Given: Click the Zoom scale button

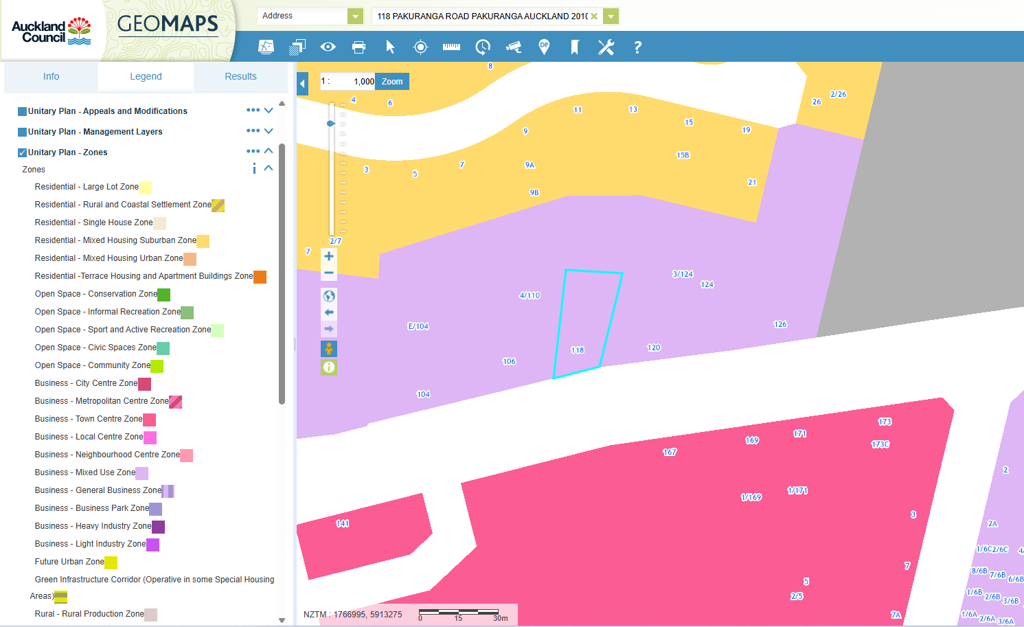Looking at the screenshot, I should click(392, 82).
